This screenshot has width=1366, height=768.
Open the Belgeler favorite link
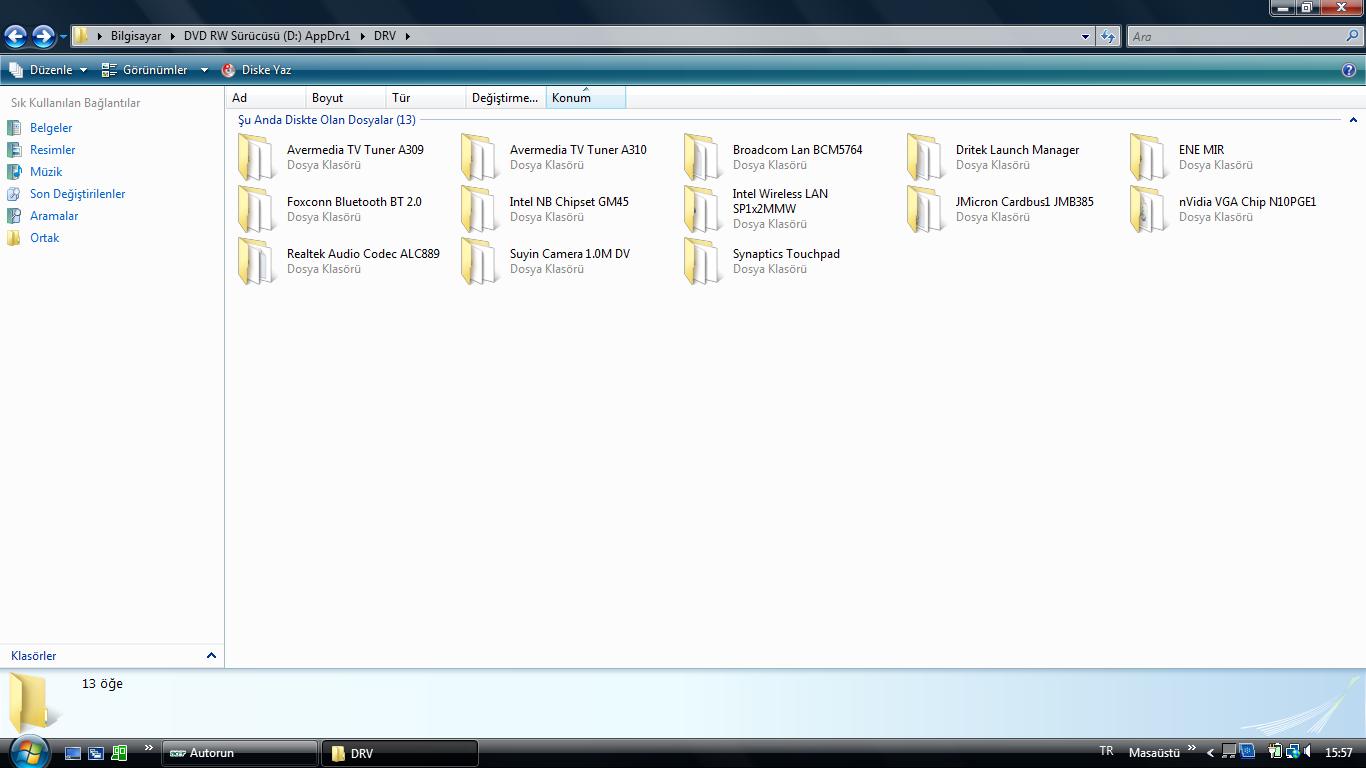[x=51, y=128]
